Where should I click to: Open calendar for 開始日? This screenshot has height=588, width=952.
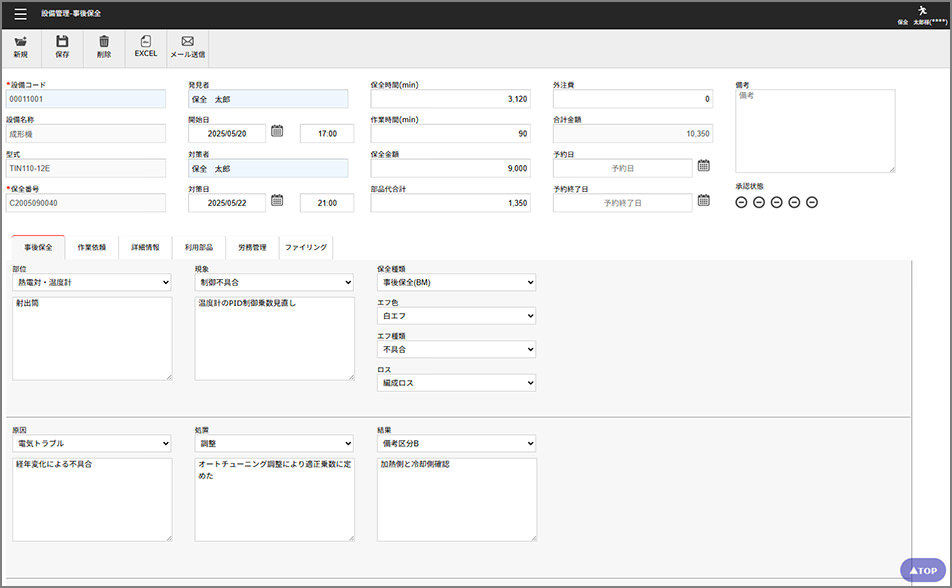[x=277, y=131]
